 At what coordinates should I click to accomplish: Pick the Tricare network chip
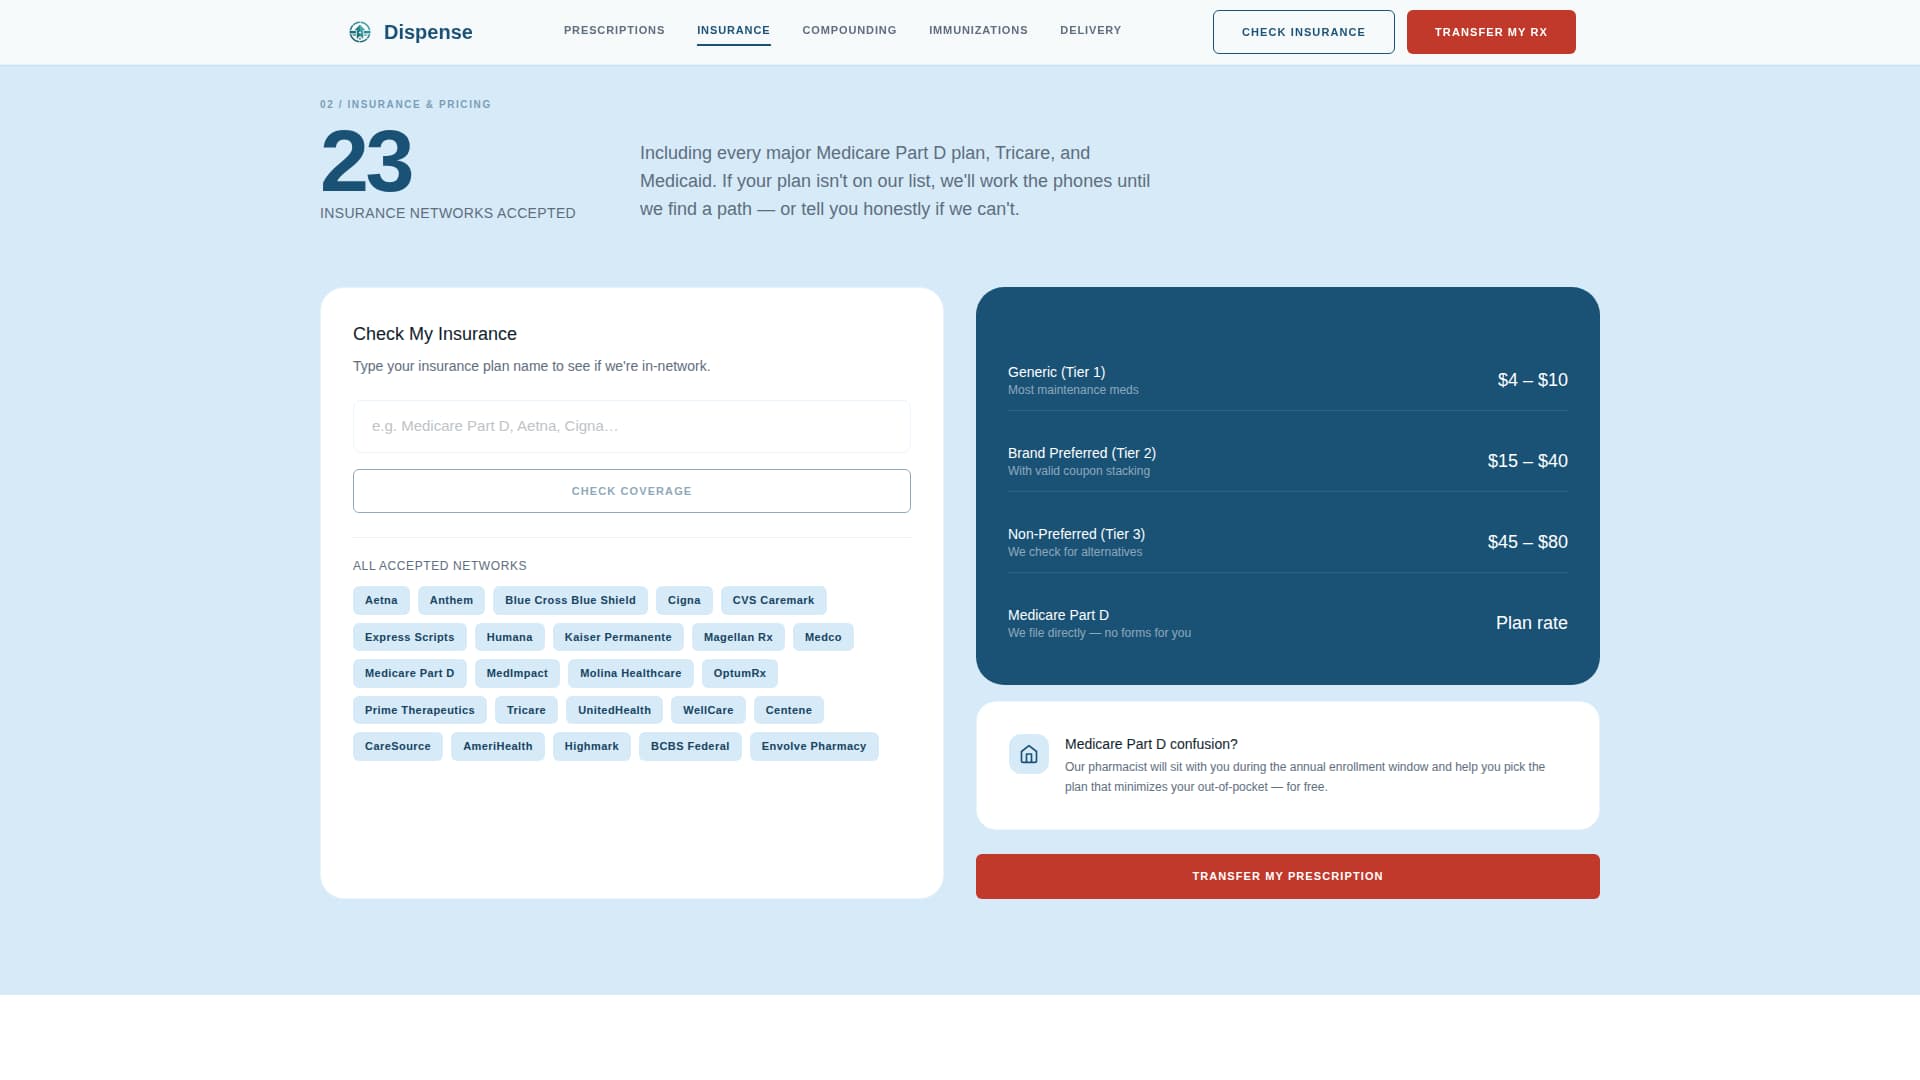click(x=526, y=710)
